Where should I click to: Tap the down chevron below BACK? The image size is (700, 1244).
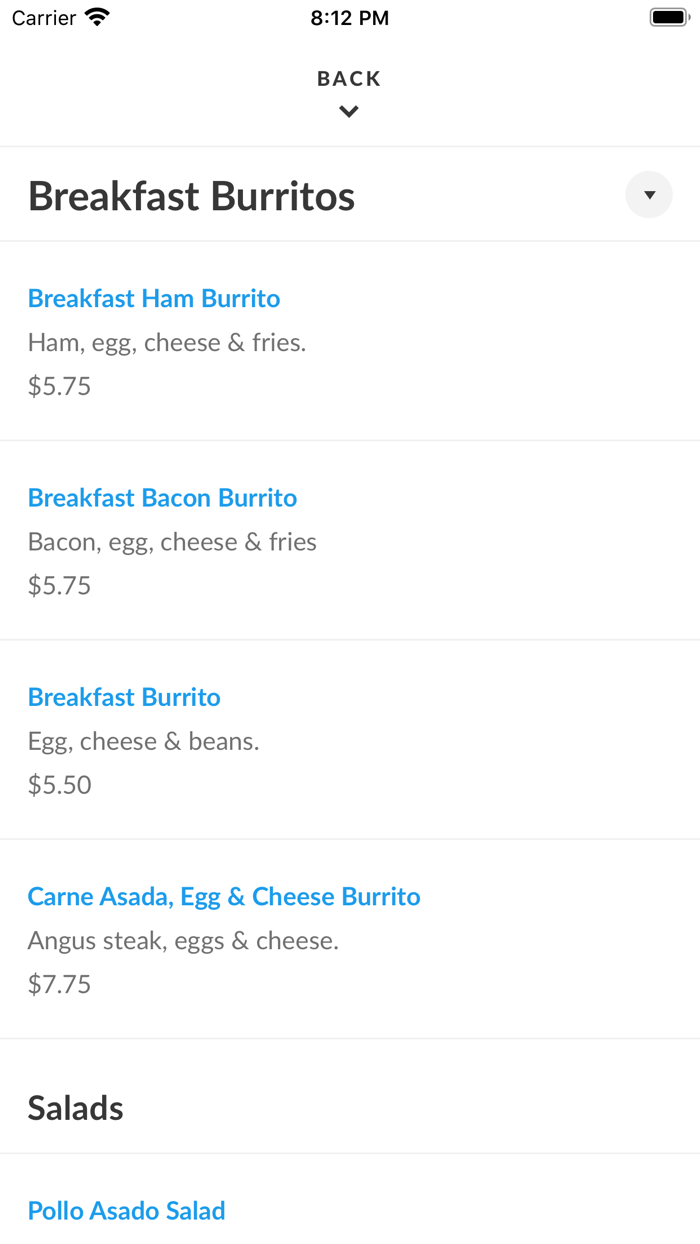pos(349,112)
